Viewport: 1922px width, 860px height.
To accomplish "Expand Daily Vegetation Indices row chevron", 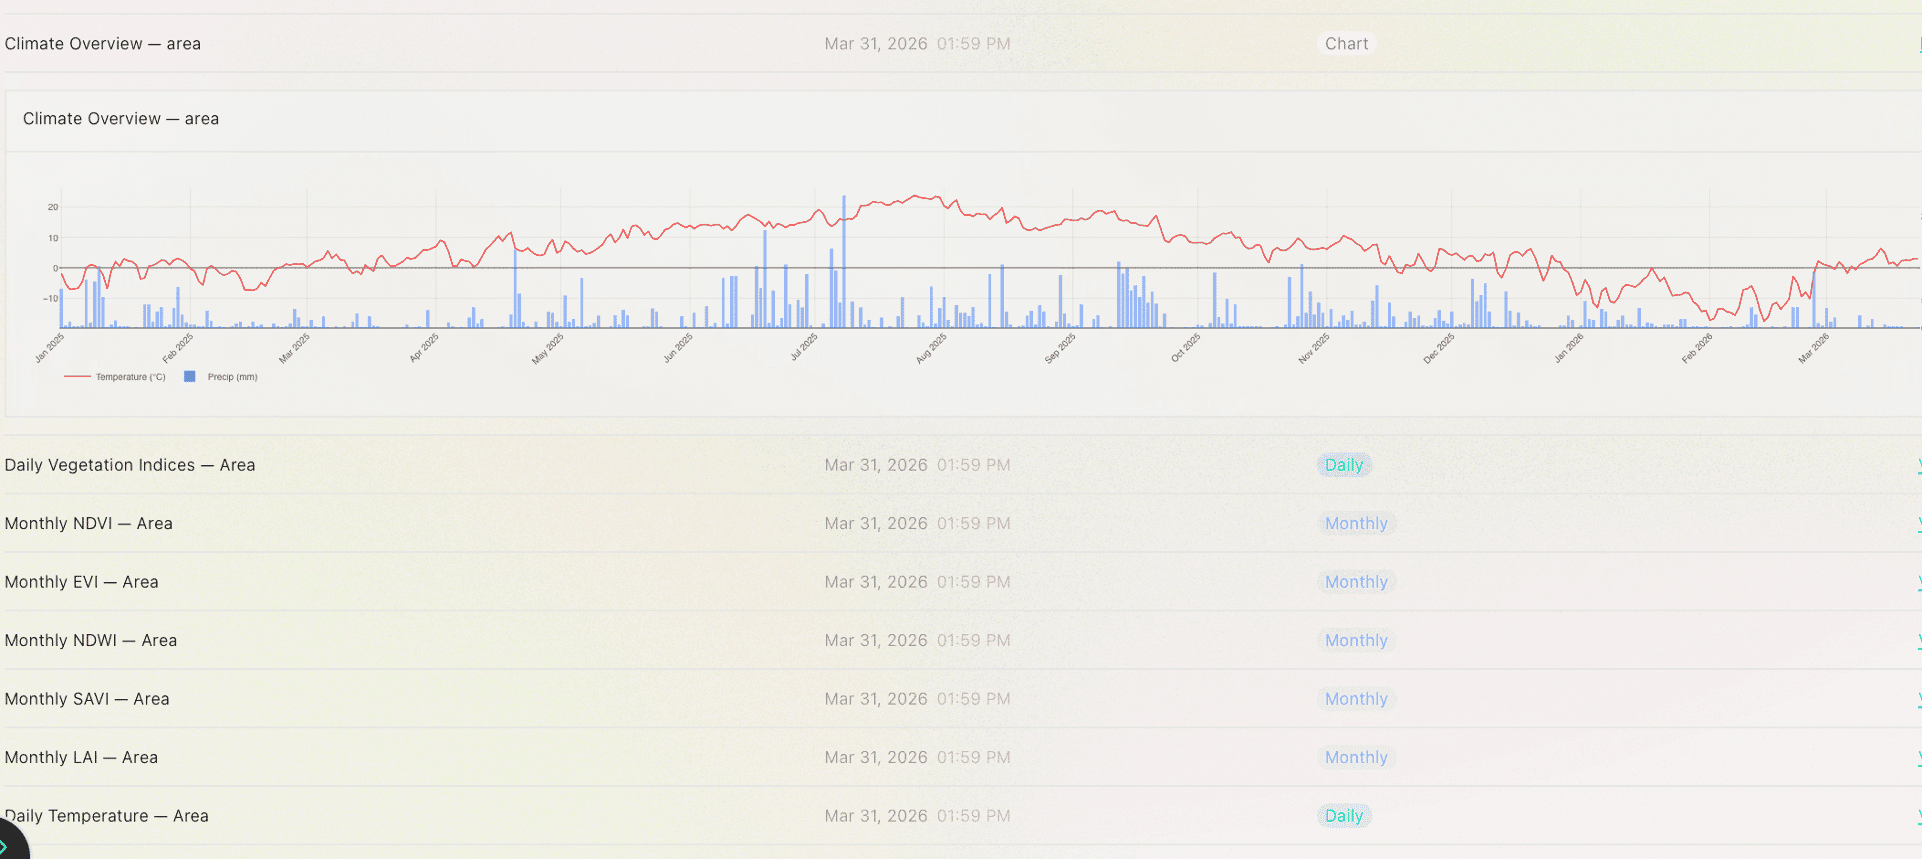I will point(1918,465).
